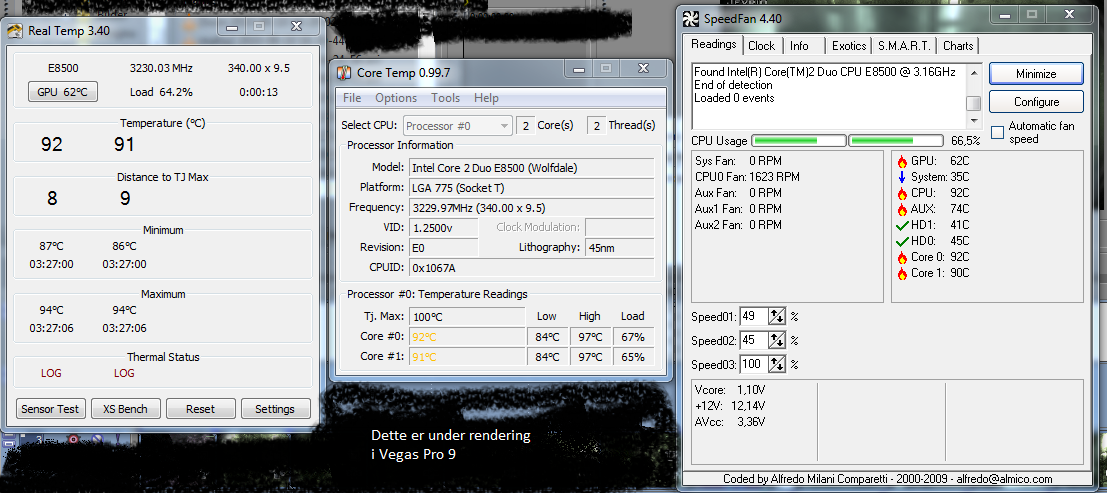Click the +12V 12,14V reading
Image resolution: width=1107 pixels, height=493 pixels.
(x=730, y=405)
